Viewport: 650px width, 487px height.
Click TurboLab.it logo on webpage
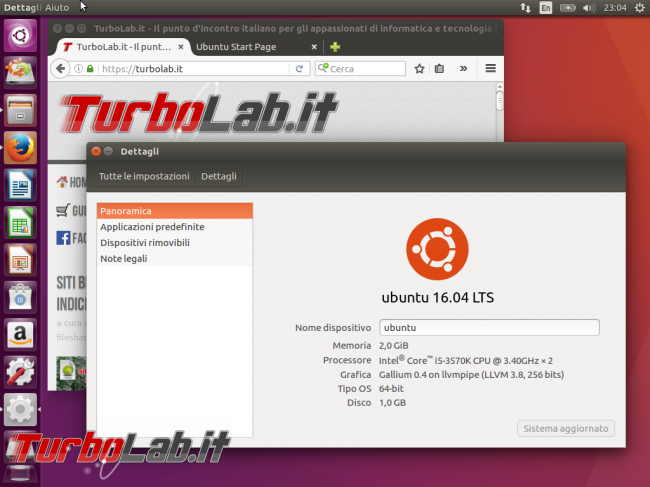coord(199,113)
